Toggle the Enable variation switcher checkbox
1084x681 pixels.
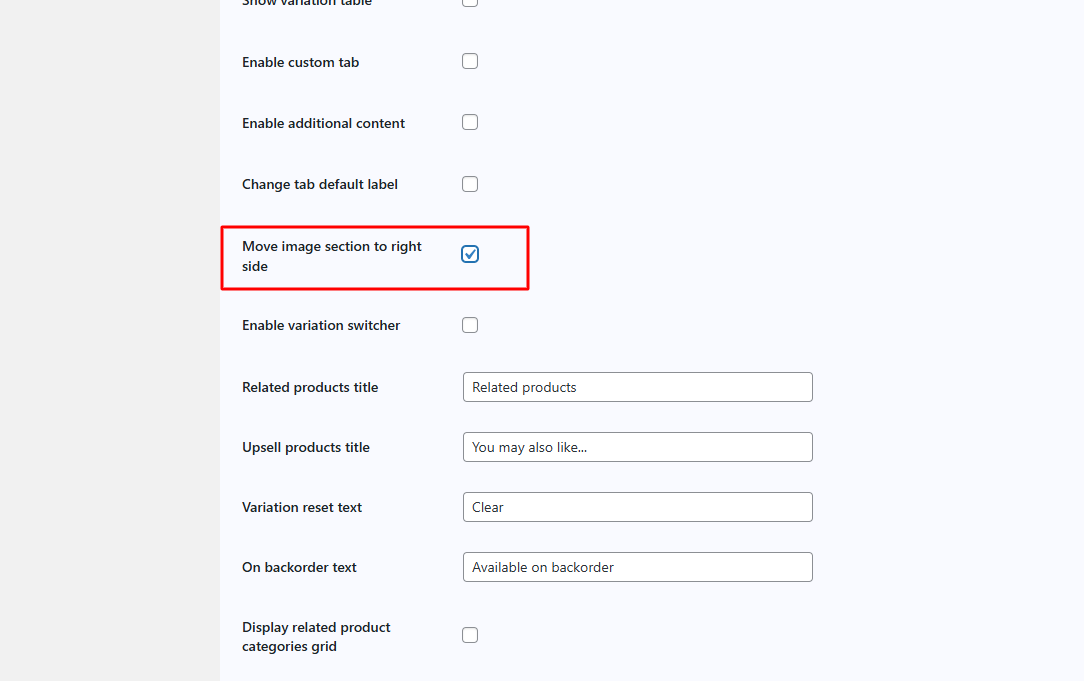470,325
